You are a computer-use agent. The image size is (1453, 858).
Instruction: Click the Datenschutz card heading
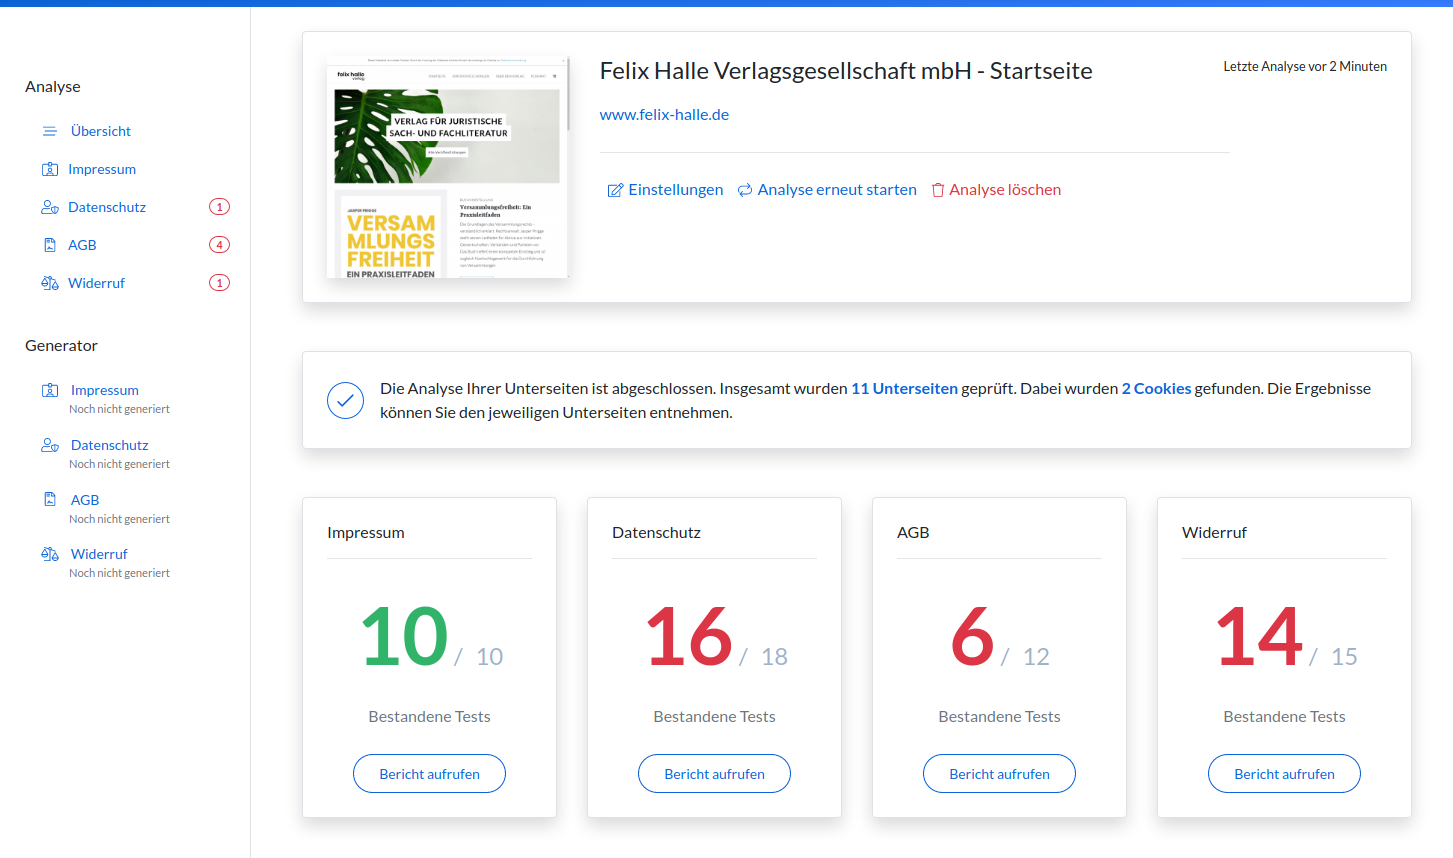(x=656, y=533)
